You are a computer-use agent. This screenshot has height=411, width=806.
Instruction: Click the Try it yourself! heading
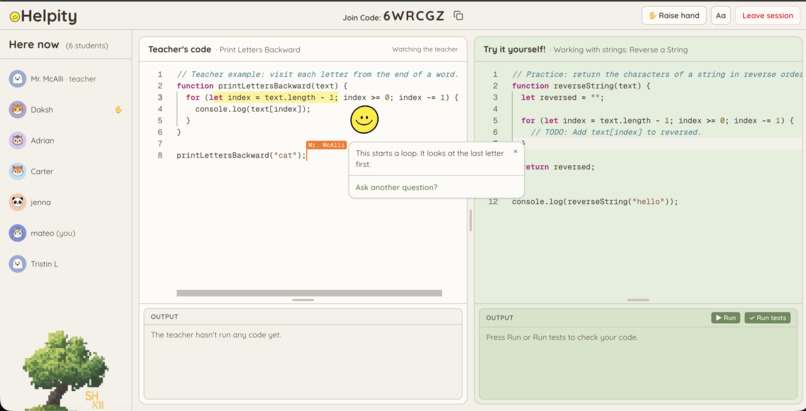(515, 49)
